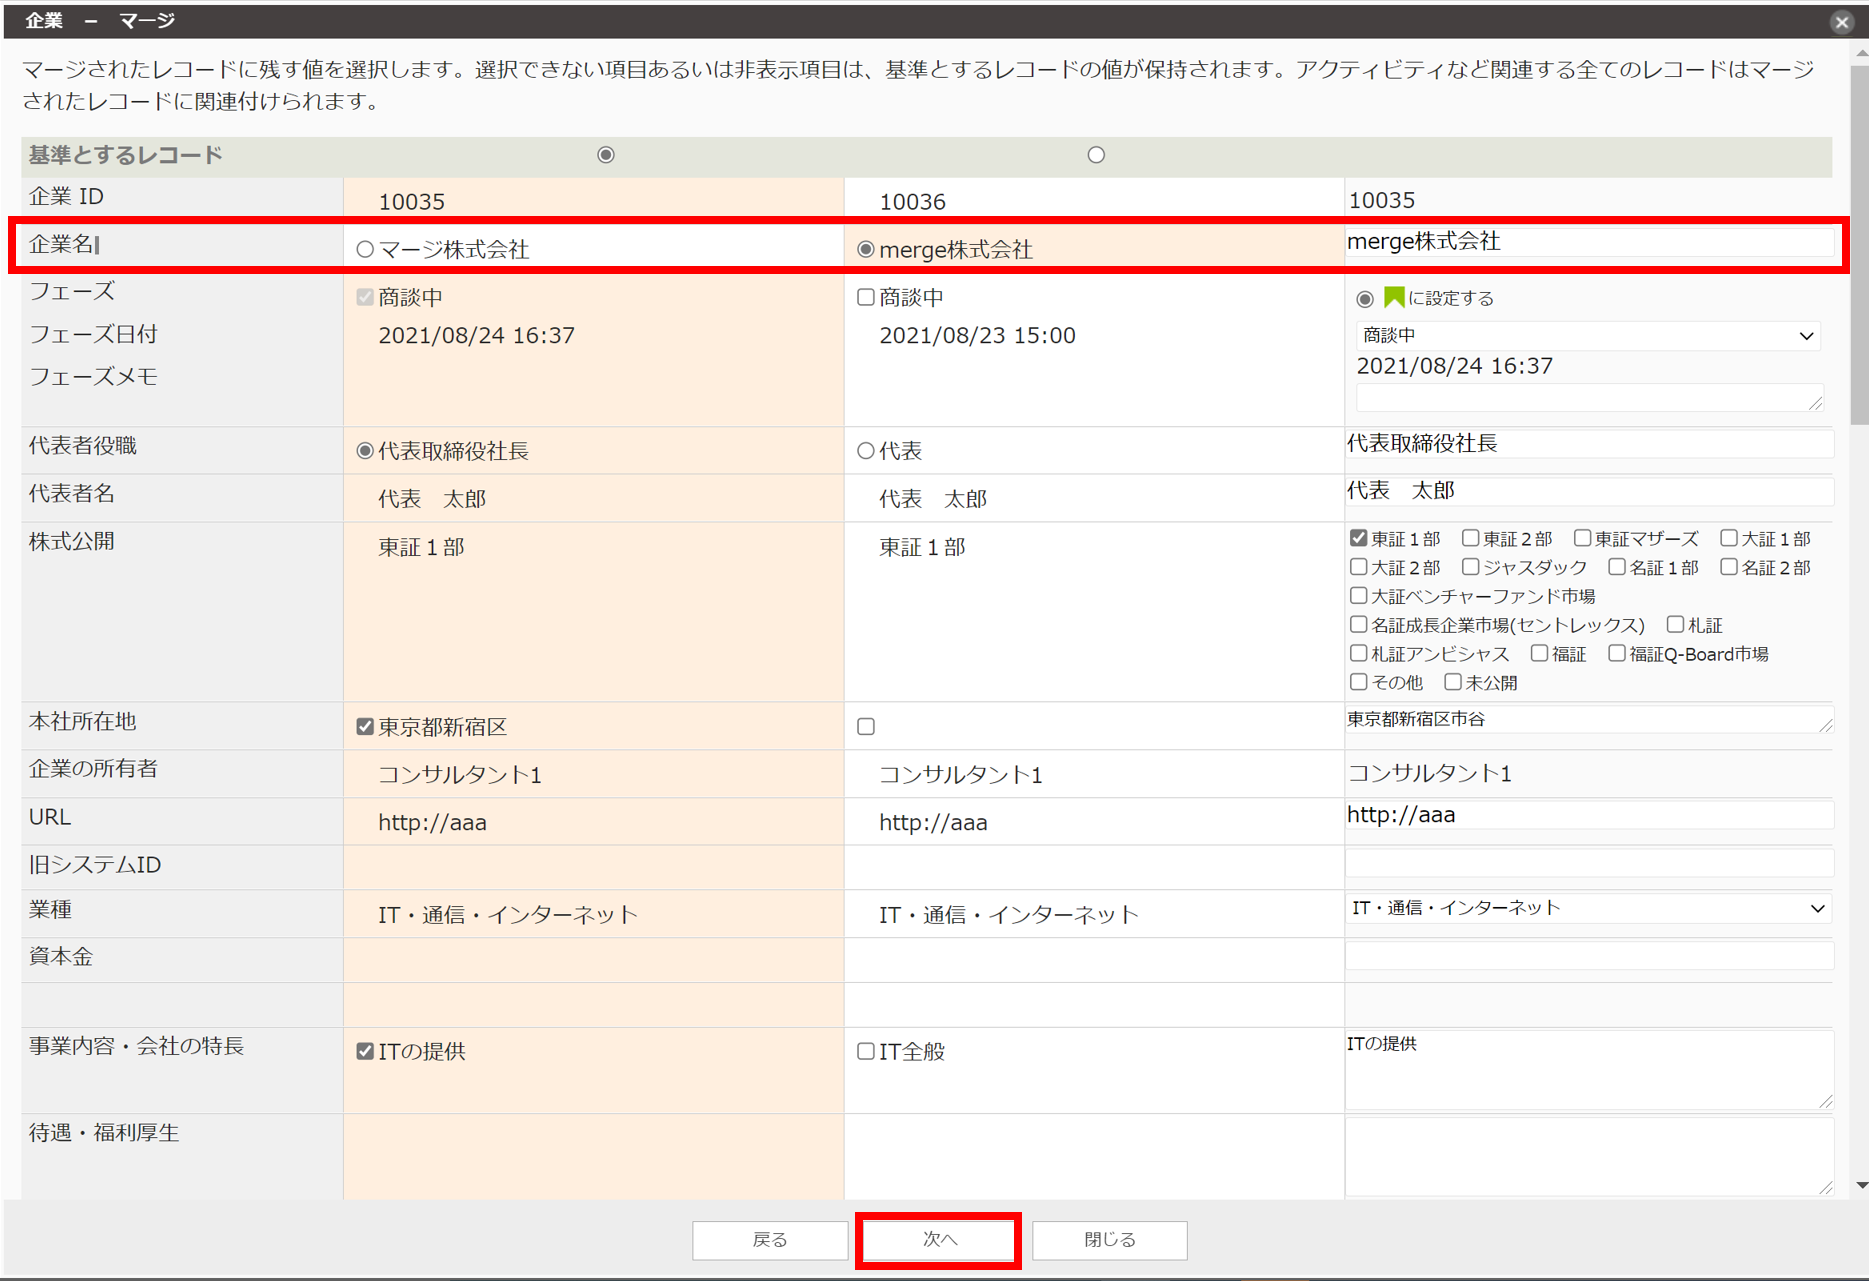Expand the 業種 industry dropdown

[x=1587, y=908]
